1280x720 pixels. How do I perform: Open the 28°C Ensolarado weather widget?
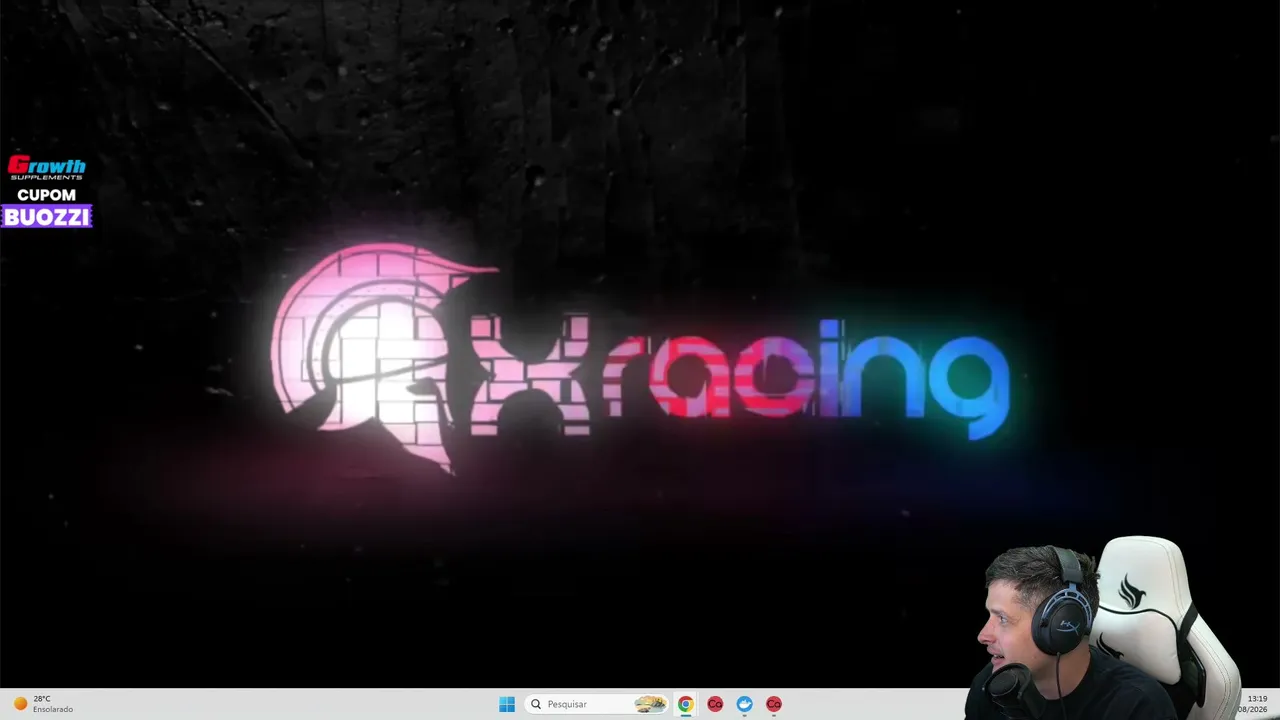44,704
